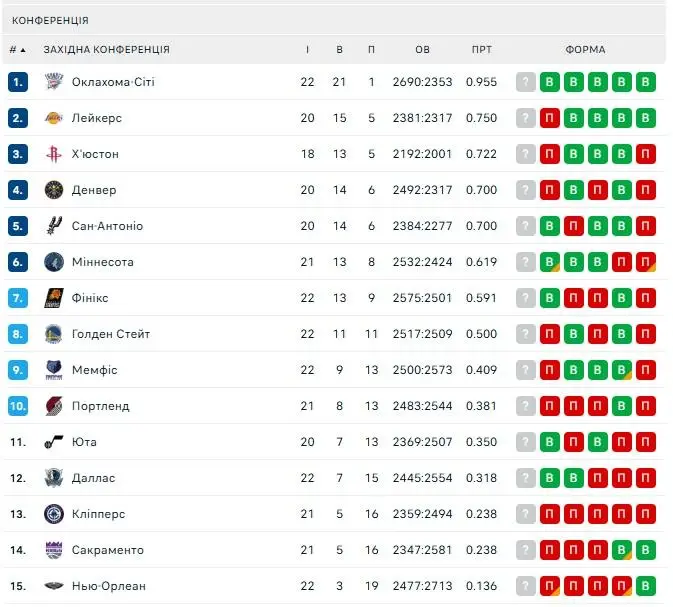Click the San Antonio Spurs logo
Viewport: 673px width, 607px height.
tap(54, 226)
